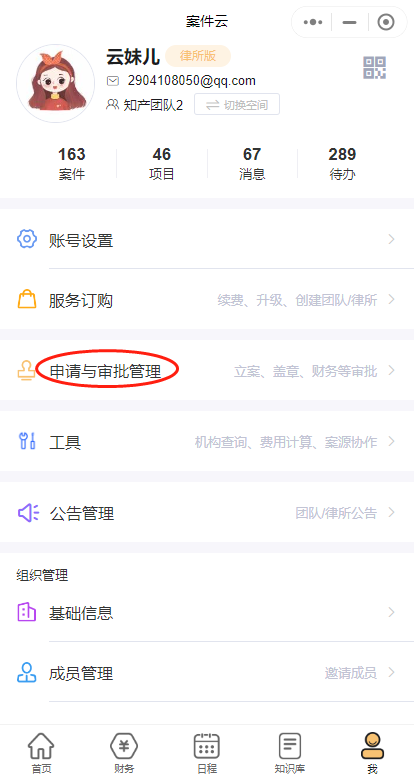Viewport: 414px width, 780px height.
Task: Expand the 服务订购 row chevron
Action: click(x=392, y=299)
